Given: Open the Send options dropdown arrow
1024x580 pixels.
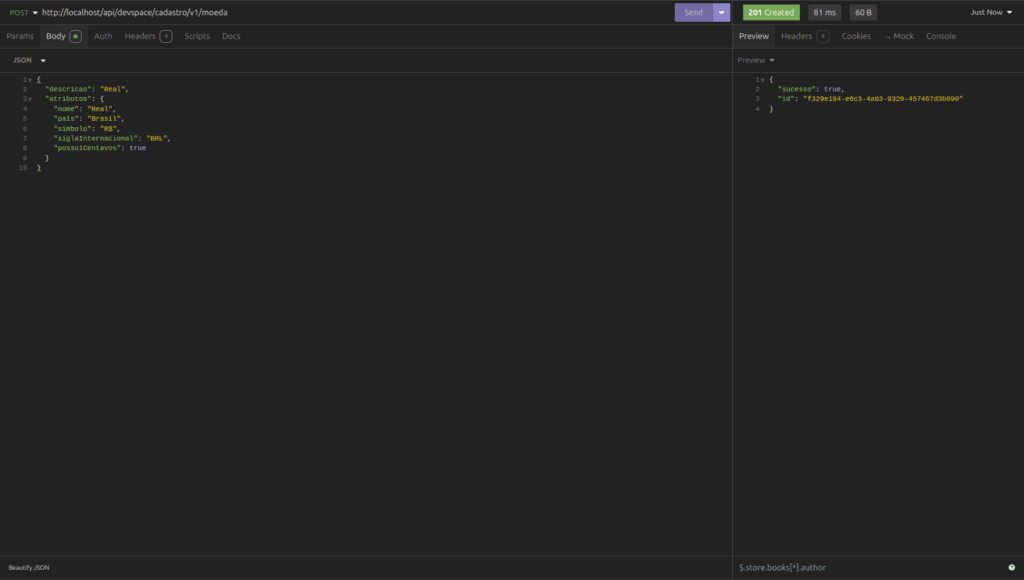Looking at the screenshot, I should [x=722, y=12].
